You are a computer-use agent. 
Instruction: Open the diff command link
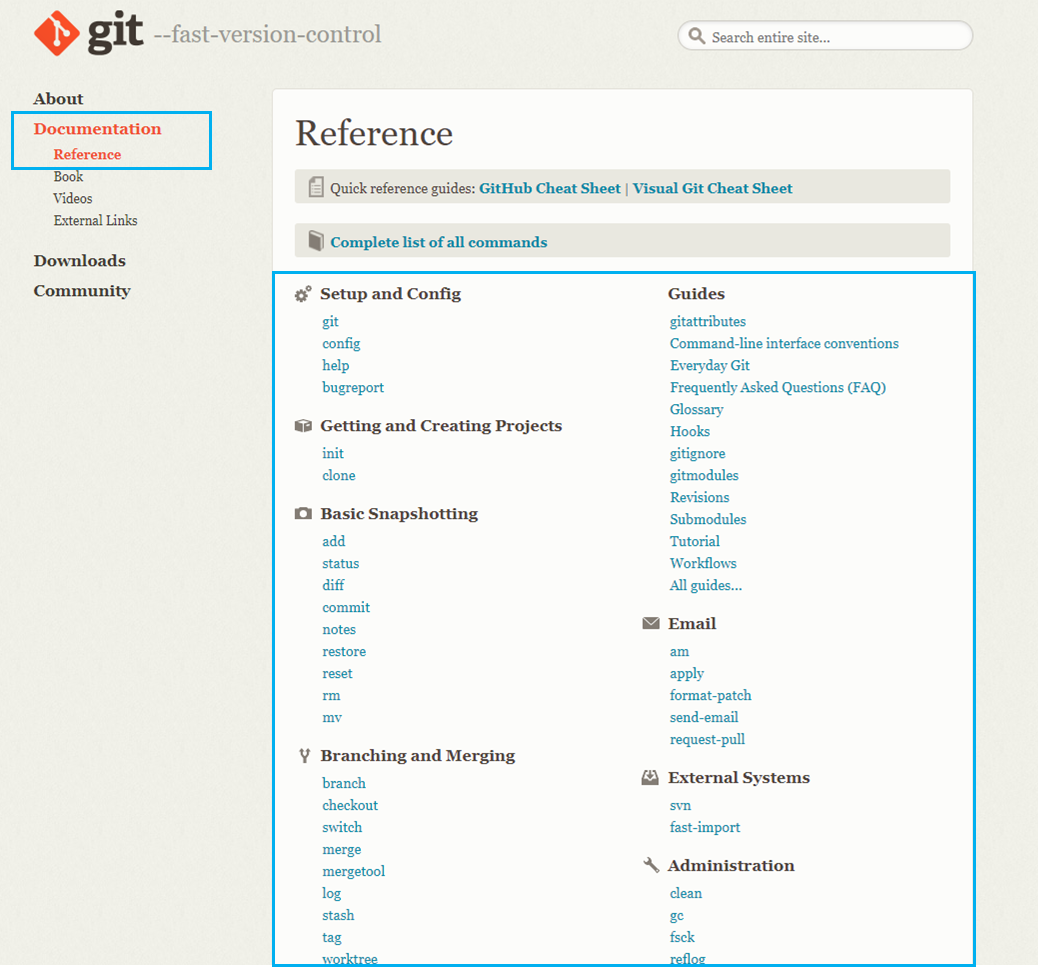coord(333,585)
